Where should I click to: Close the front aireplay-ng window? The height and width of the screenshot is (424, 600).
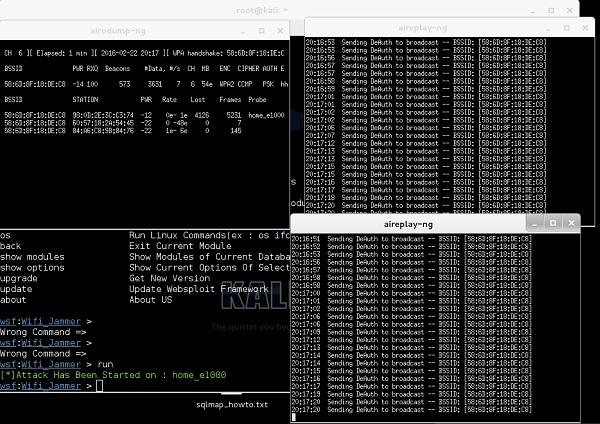click(x=571, y=223)
